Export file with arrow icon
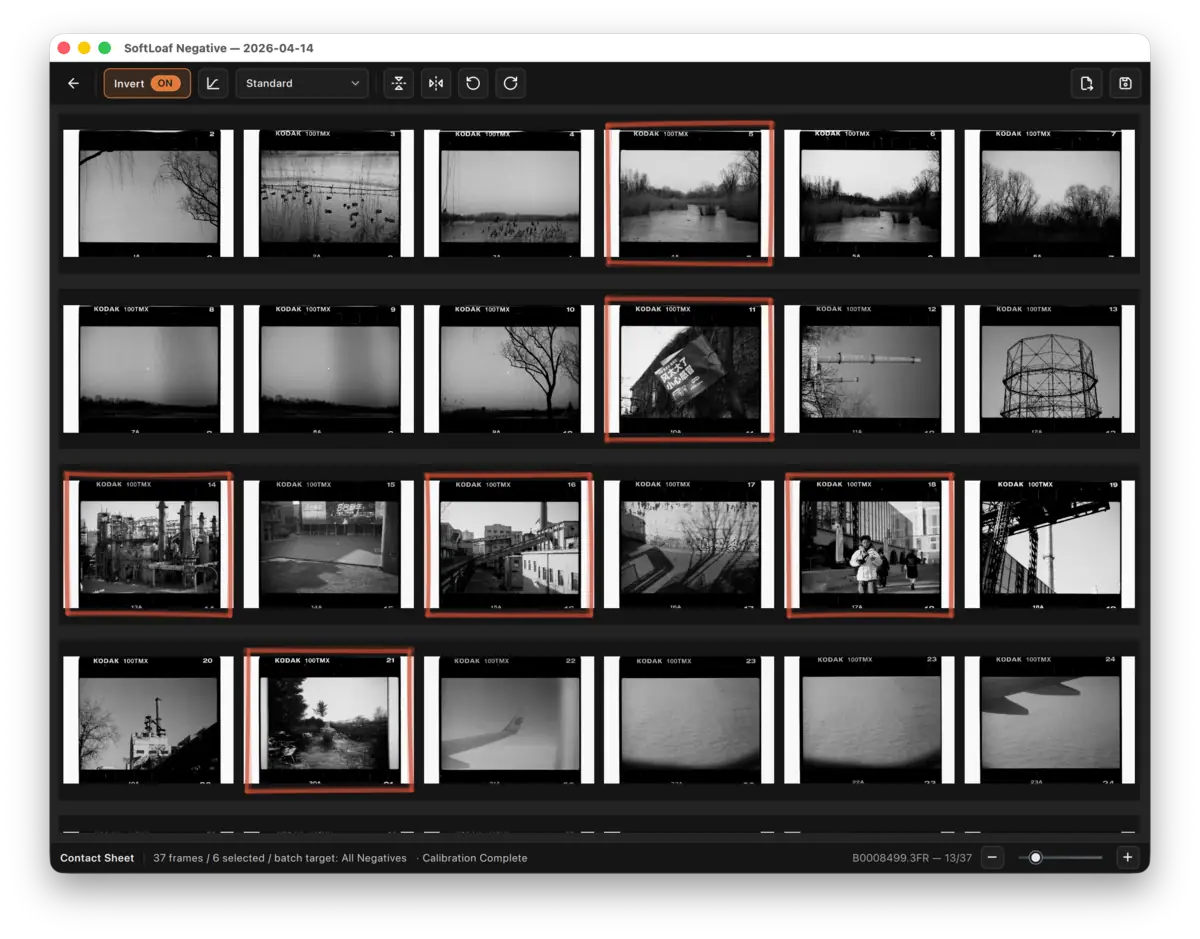This screenshot has width=1200, height=939. tap(1087, 84)
